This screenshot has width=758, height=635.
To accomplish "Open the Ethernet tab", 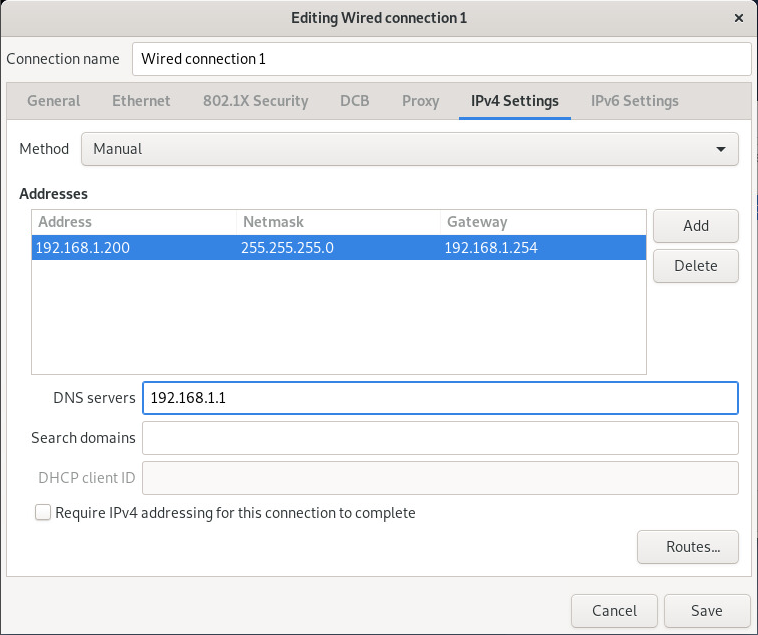I will [x=141, y=101].
